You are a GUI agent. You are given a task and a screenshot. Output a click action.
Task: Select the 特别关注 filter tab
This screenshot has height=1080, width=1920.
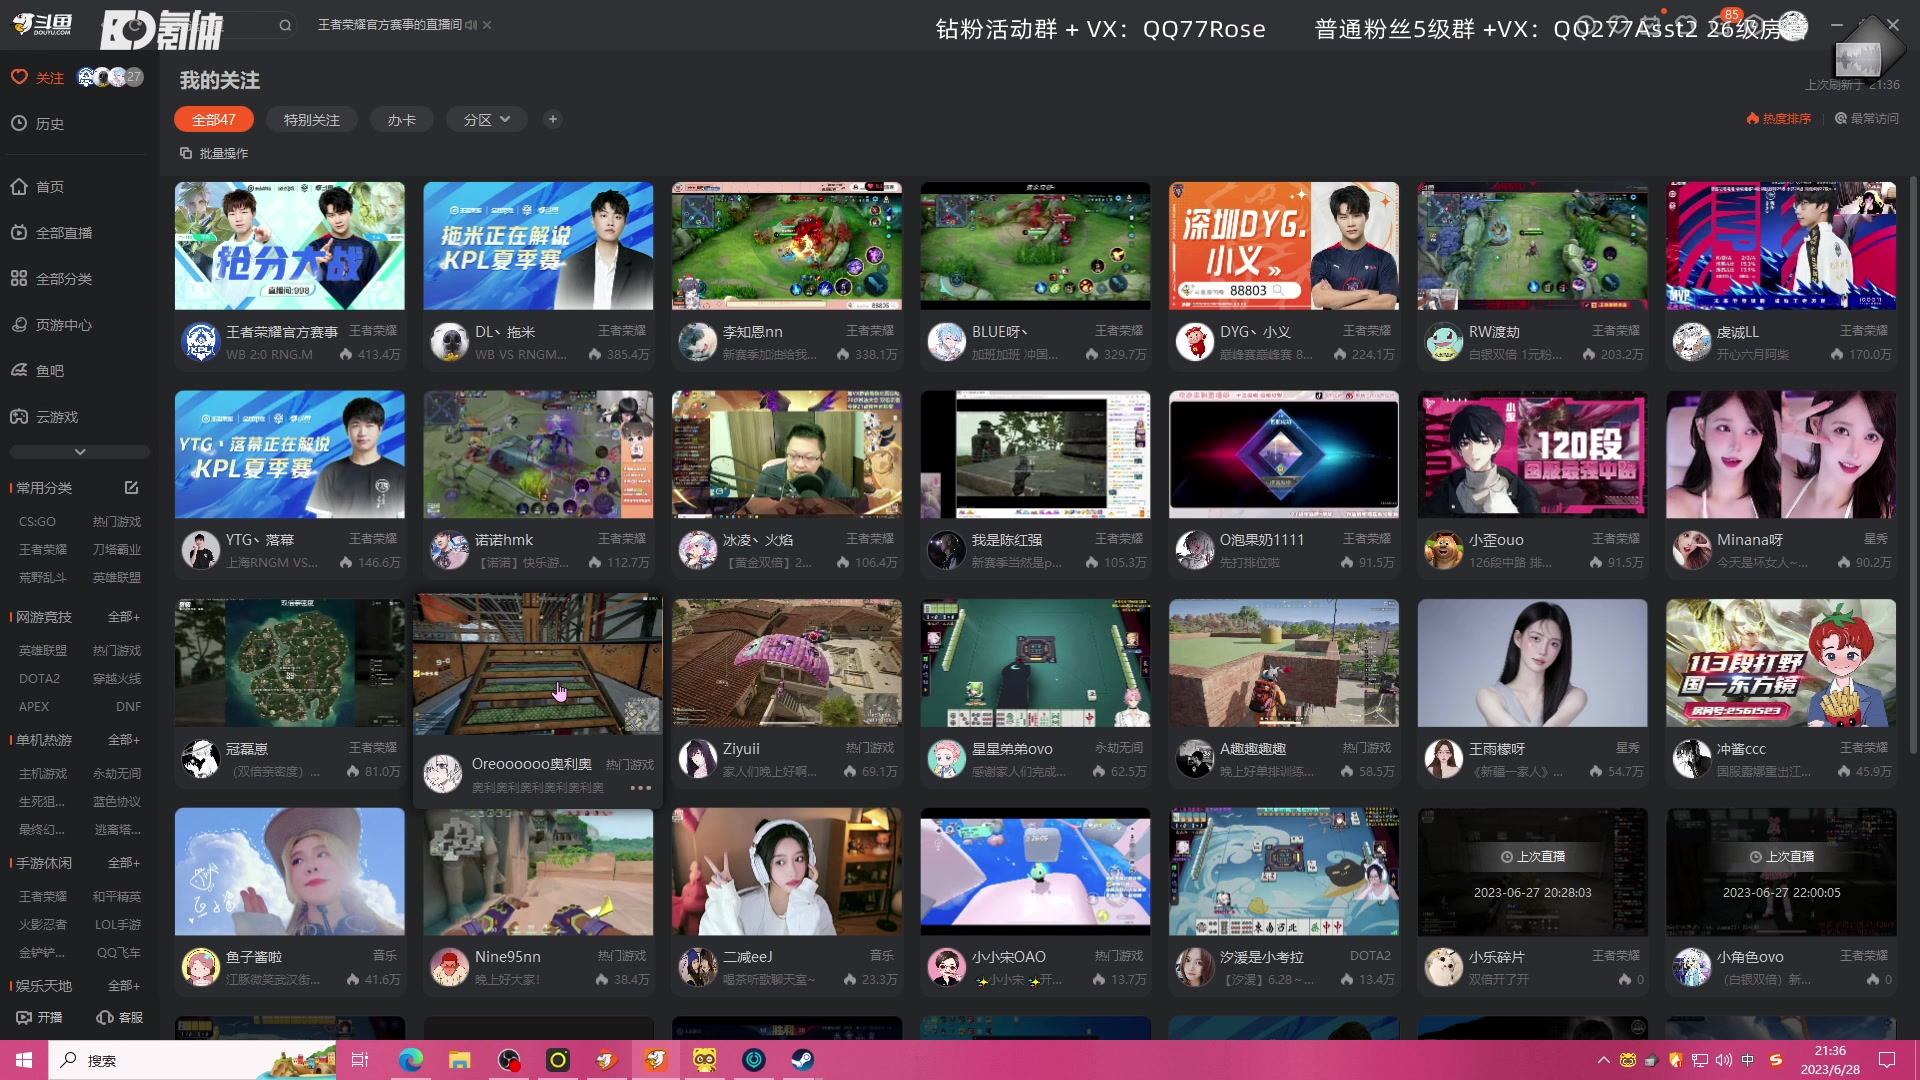point(311,119)
